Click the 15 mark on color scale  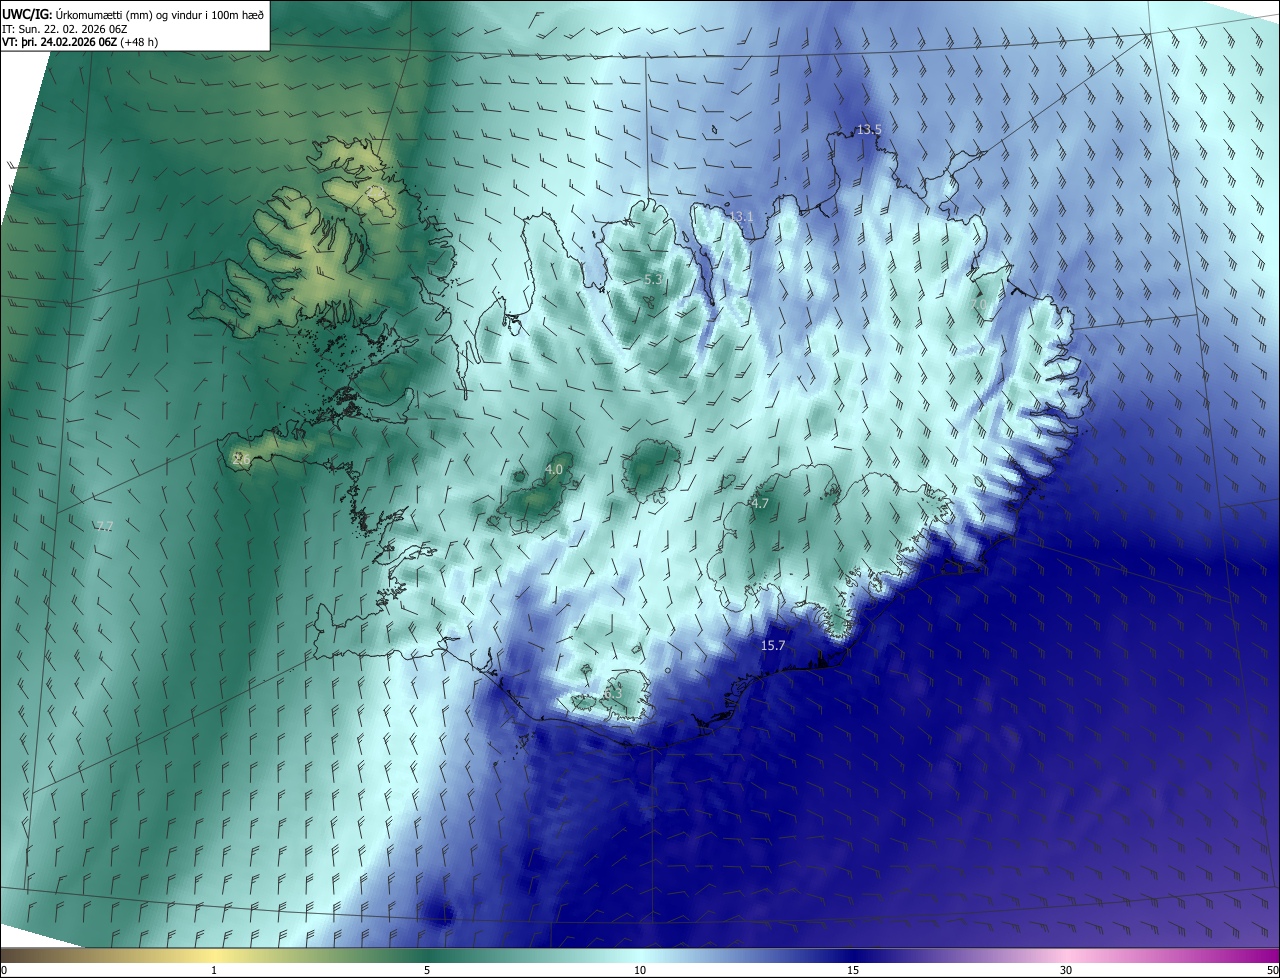[853, 970]
